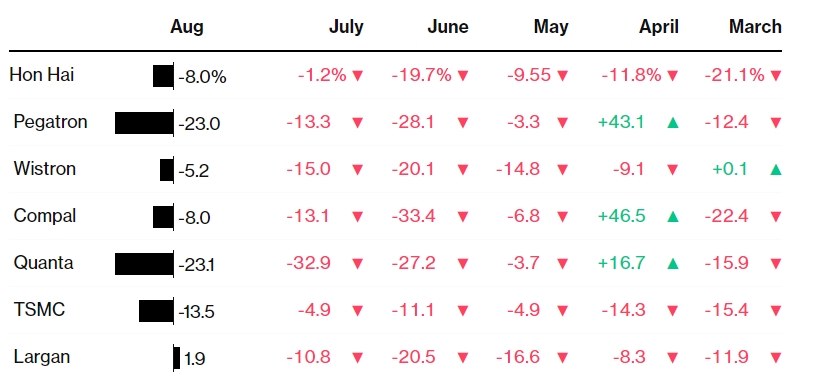The image size is (814, 380).
Task: Click the Wistron May value -14.8
Action: click(518, 169)
